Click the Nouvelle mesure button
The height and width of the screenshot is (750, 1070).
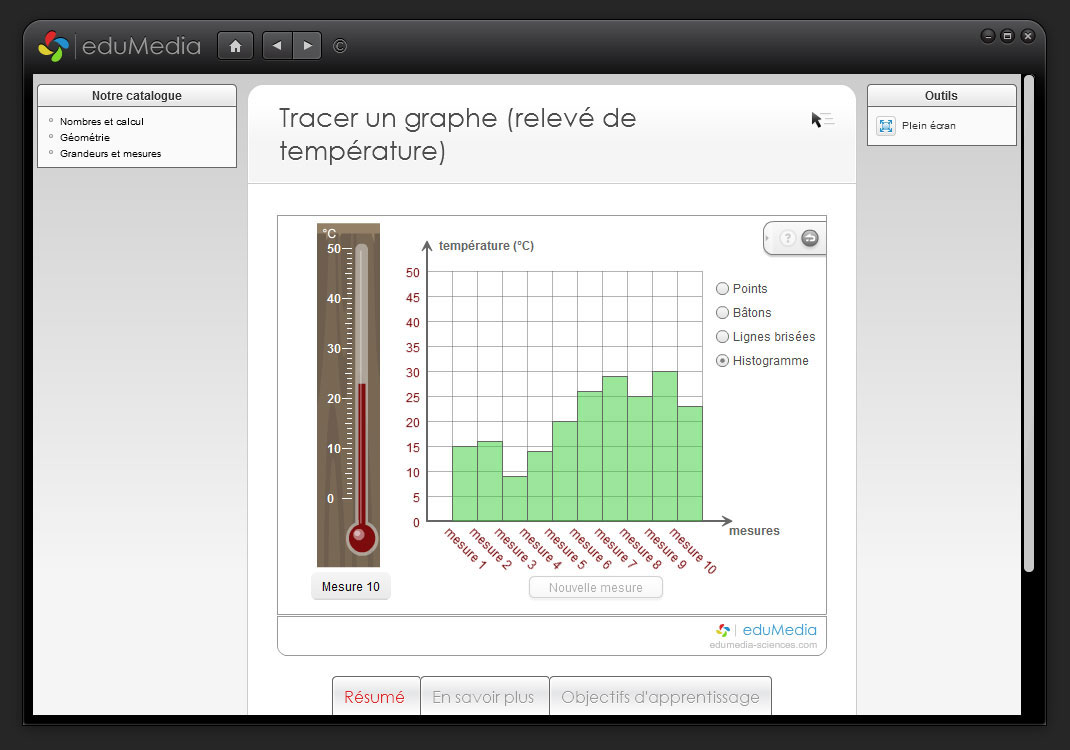click(x=595, y=587)
